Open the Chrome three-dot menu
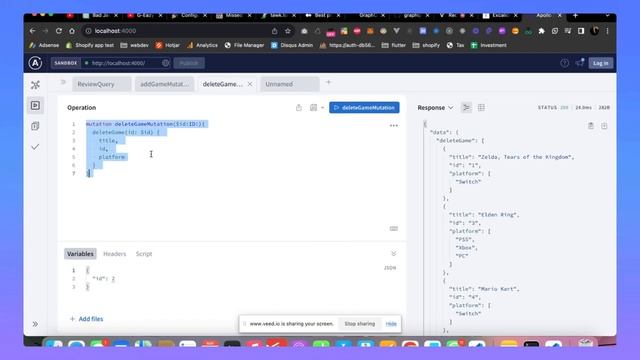This screenshot has width=640, height=360. click(x=607, y=31)
